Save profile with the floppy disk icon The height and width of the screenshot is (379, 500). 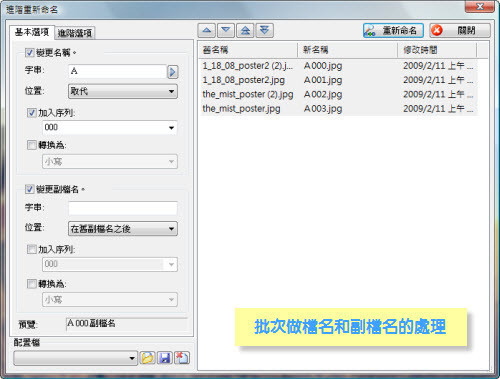click(165, 358)
